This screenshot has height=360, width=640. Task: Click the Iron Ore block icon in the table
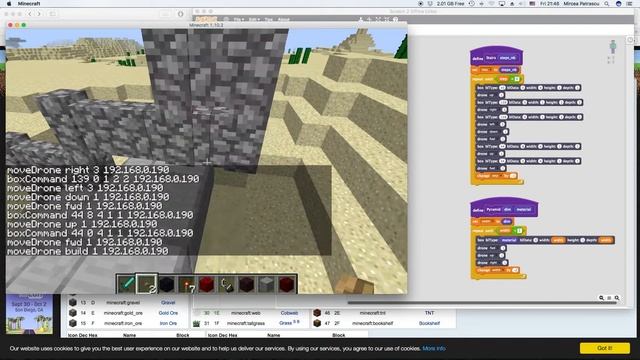tap(73, 323)
